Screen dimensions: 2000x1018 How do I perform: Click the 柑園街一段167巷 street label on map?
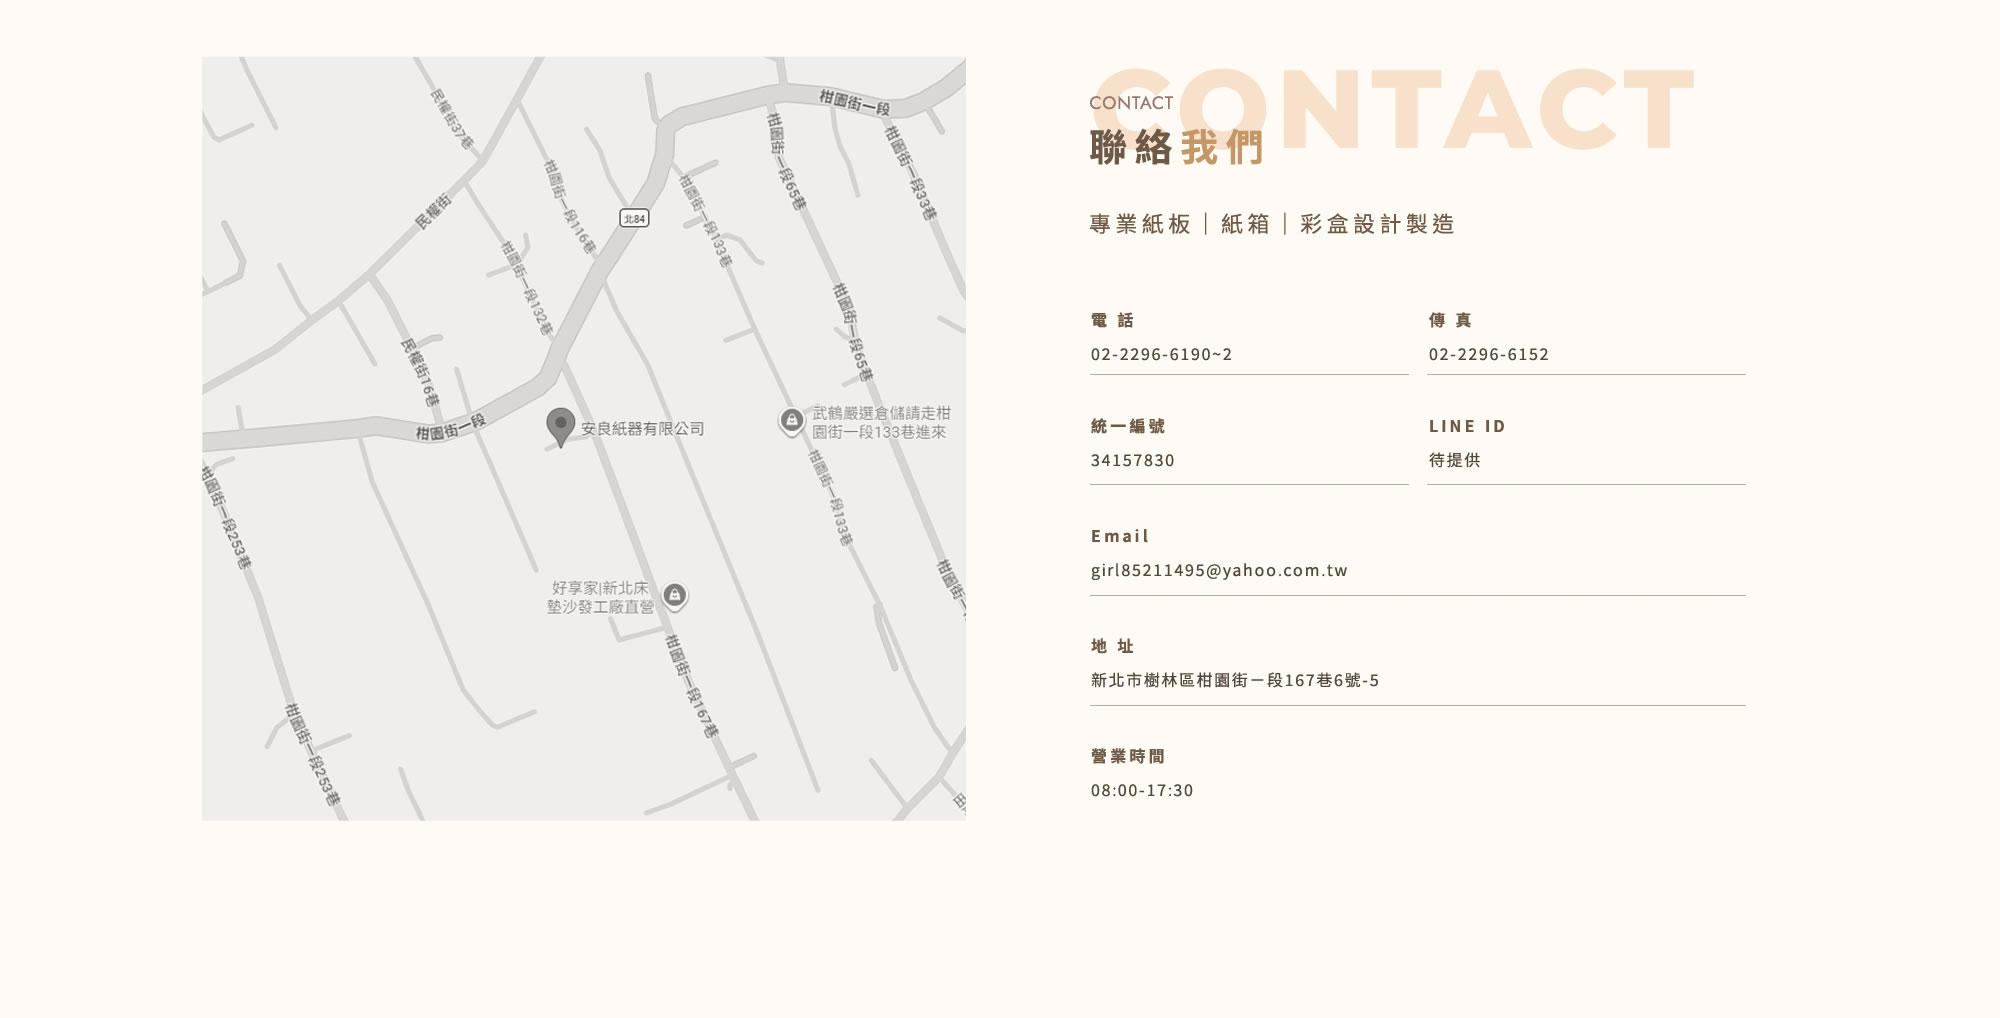coord(692,686)
